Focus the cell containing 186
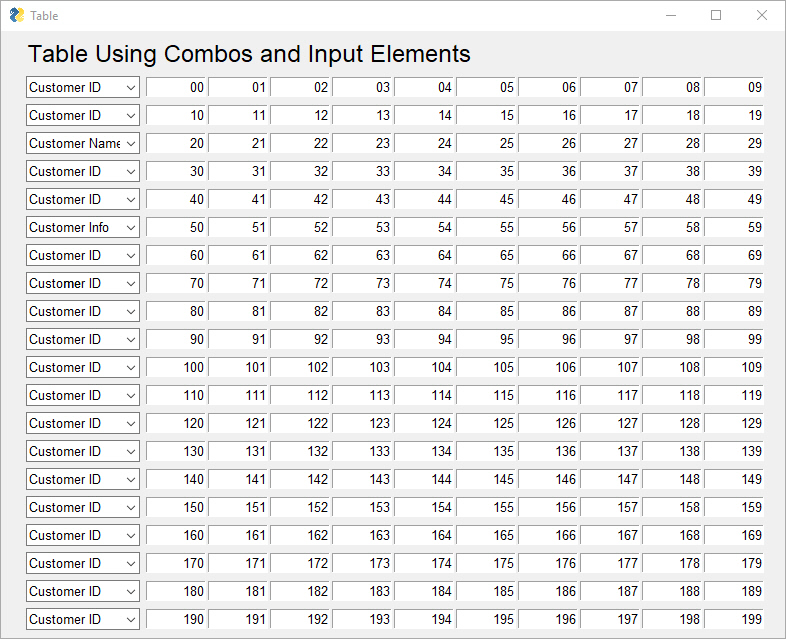 pos(548,591)
